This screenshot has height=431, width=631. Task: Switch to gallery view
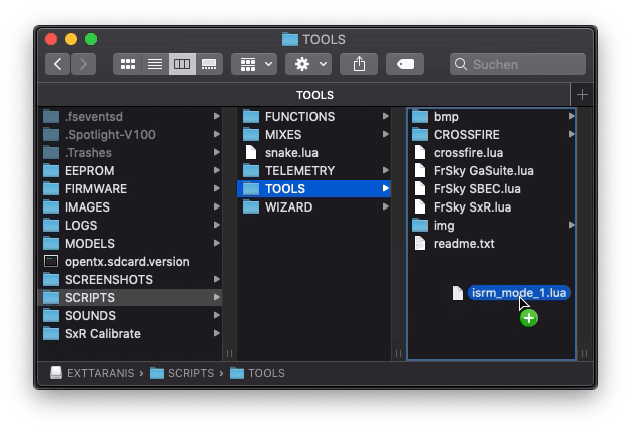coord(209,64)
